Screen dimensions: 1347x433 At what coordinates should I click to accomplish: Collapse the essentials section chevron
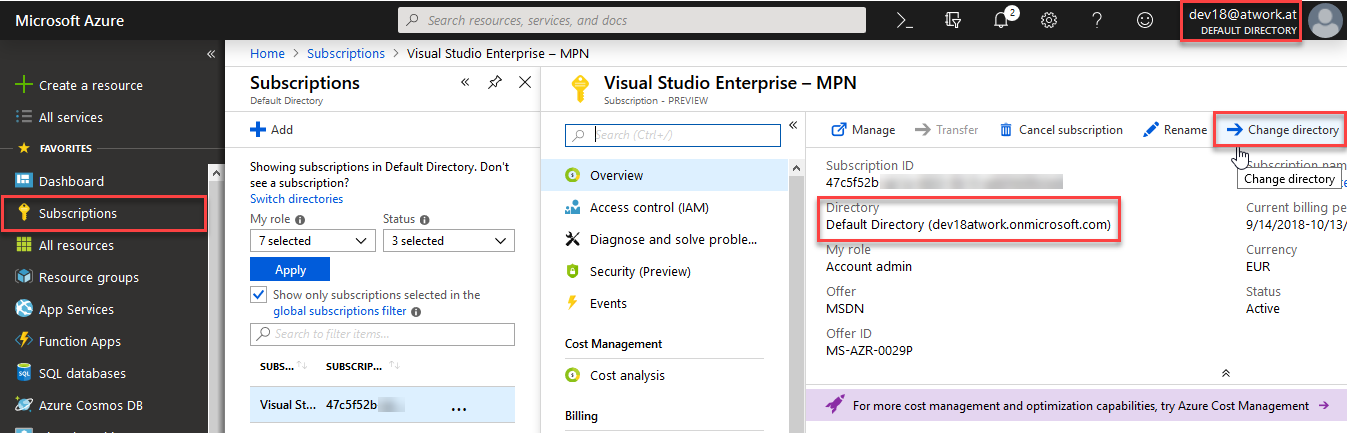(x=1227, y=372)
